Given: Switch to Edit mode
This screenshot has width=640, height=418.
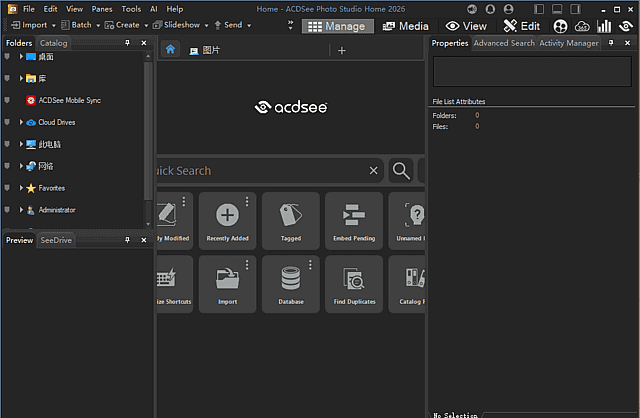Looking at the screenshot, I should pos(522,26).
